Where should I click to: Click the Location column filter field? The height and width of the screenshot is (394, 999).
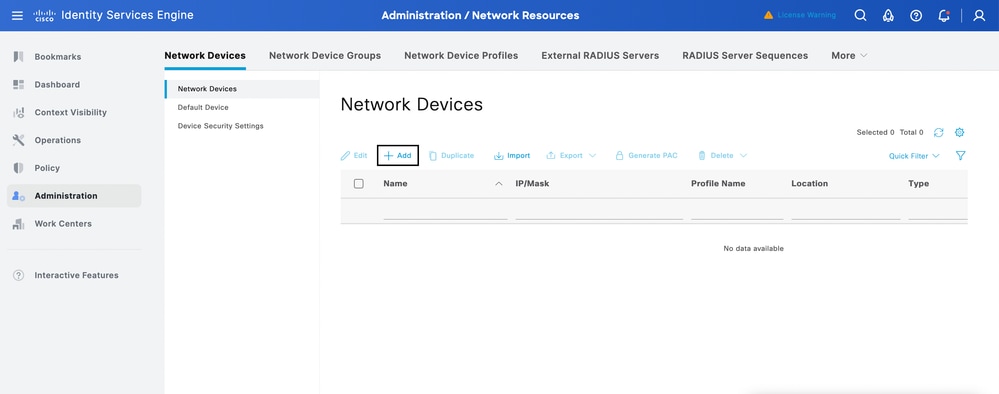pyautogui.click(x=845, y=212)
